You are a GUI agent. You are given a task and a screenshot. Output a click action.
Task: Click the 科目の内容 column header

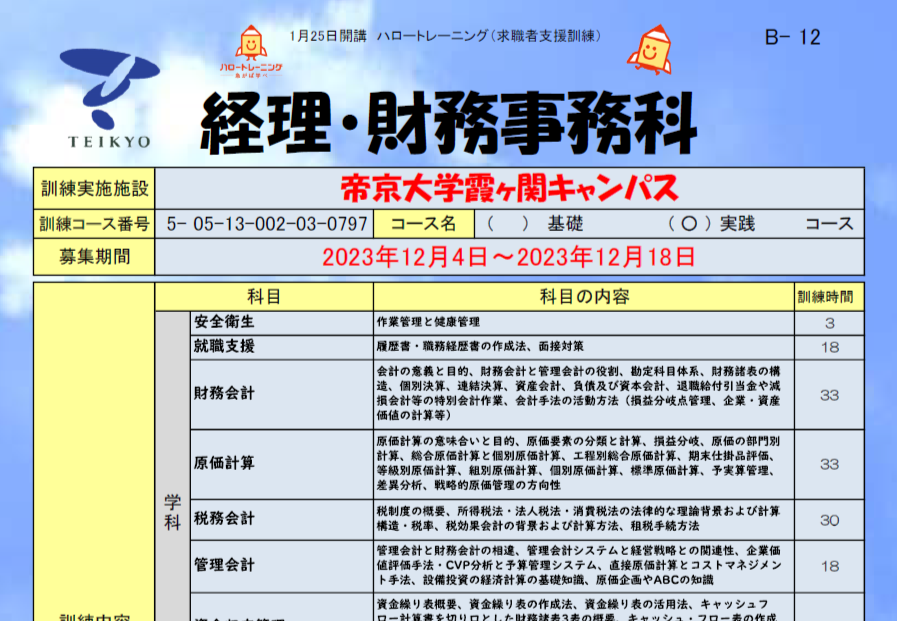click(584, 297)
